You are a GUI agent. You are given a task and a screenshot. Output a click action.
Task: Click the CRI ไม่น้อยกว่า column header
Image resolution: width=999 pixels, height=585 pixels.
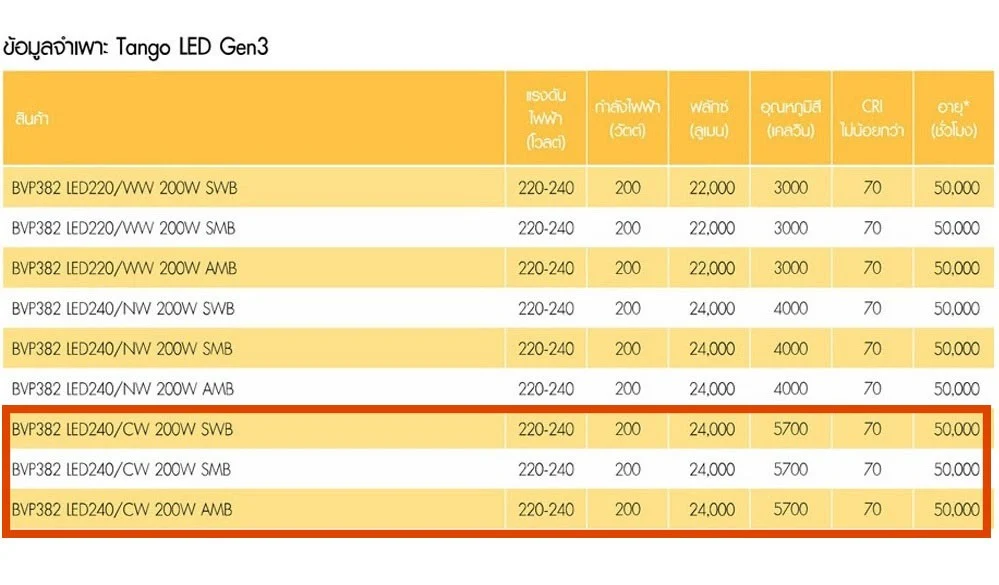[x=872, y=118]
